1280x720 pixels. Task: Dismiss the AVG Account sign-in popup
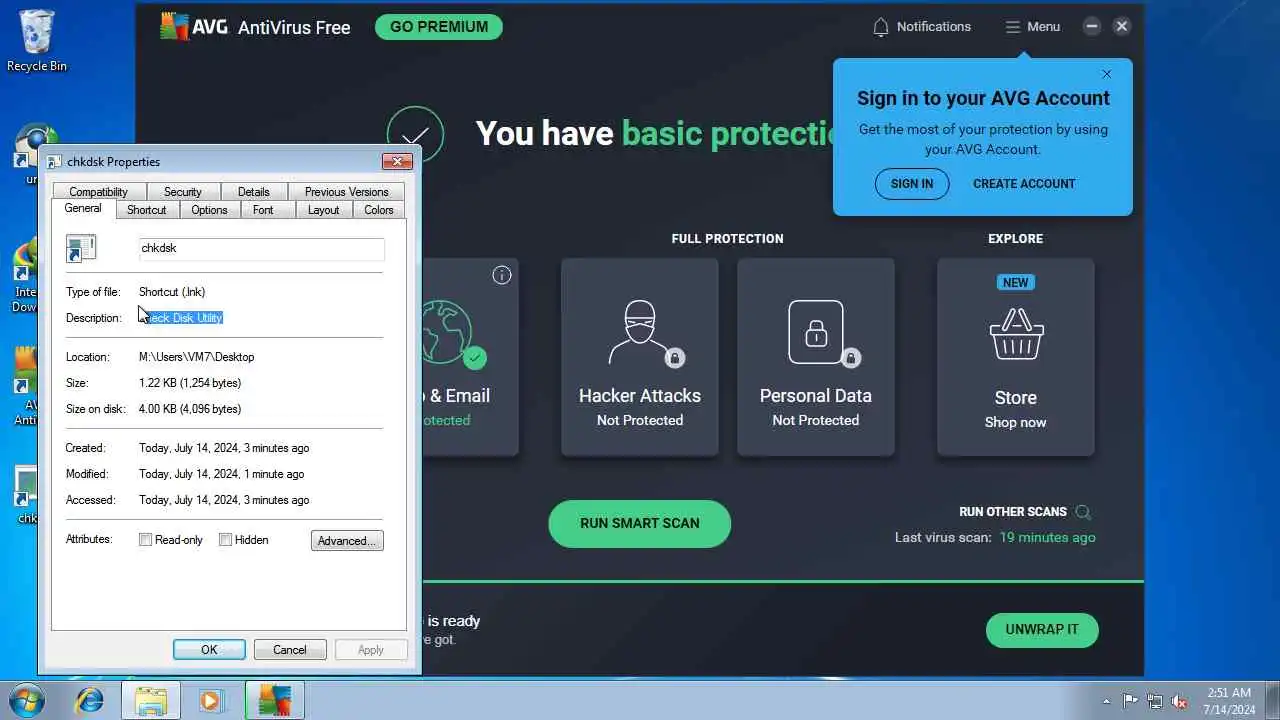(x=1106, y=74)
